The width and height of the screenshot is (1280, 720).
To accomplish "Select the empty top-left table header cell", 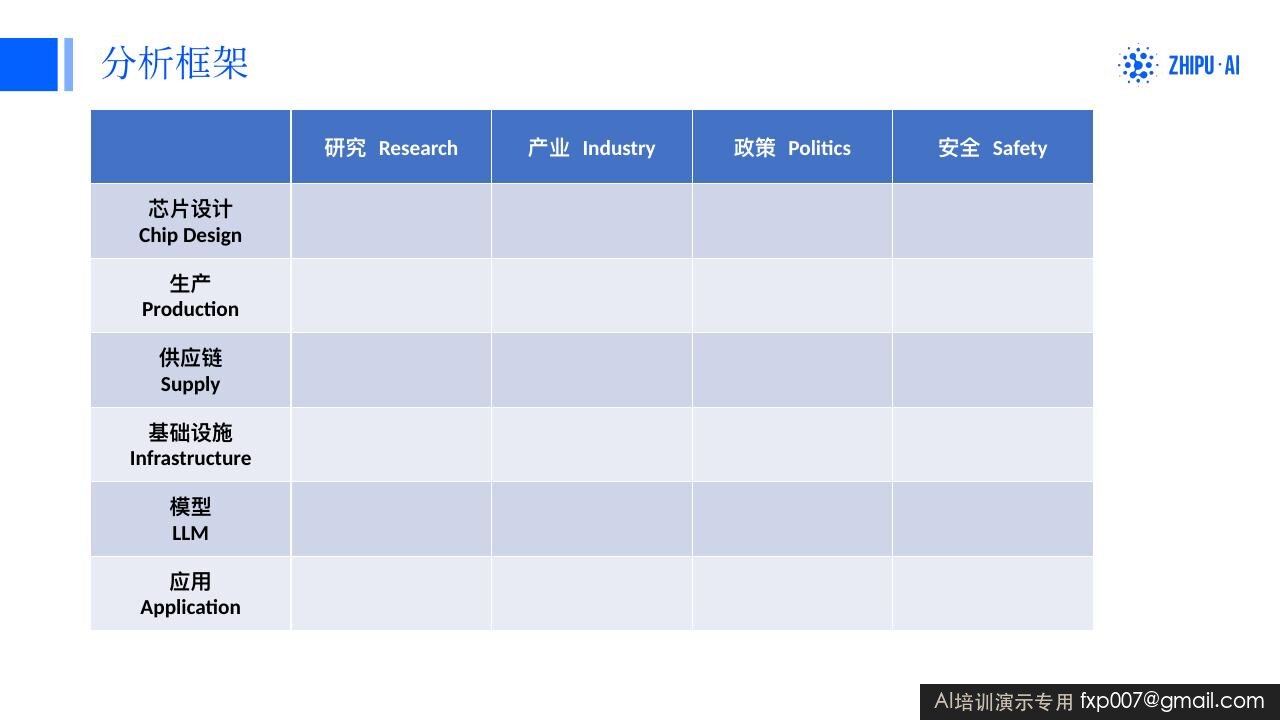I will point(190,147).
